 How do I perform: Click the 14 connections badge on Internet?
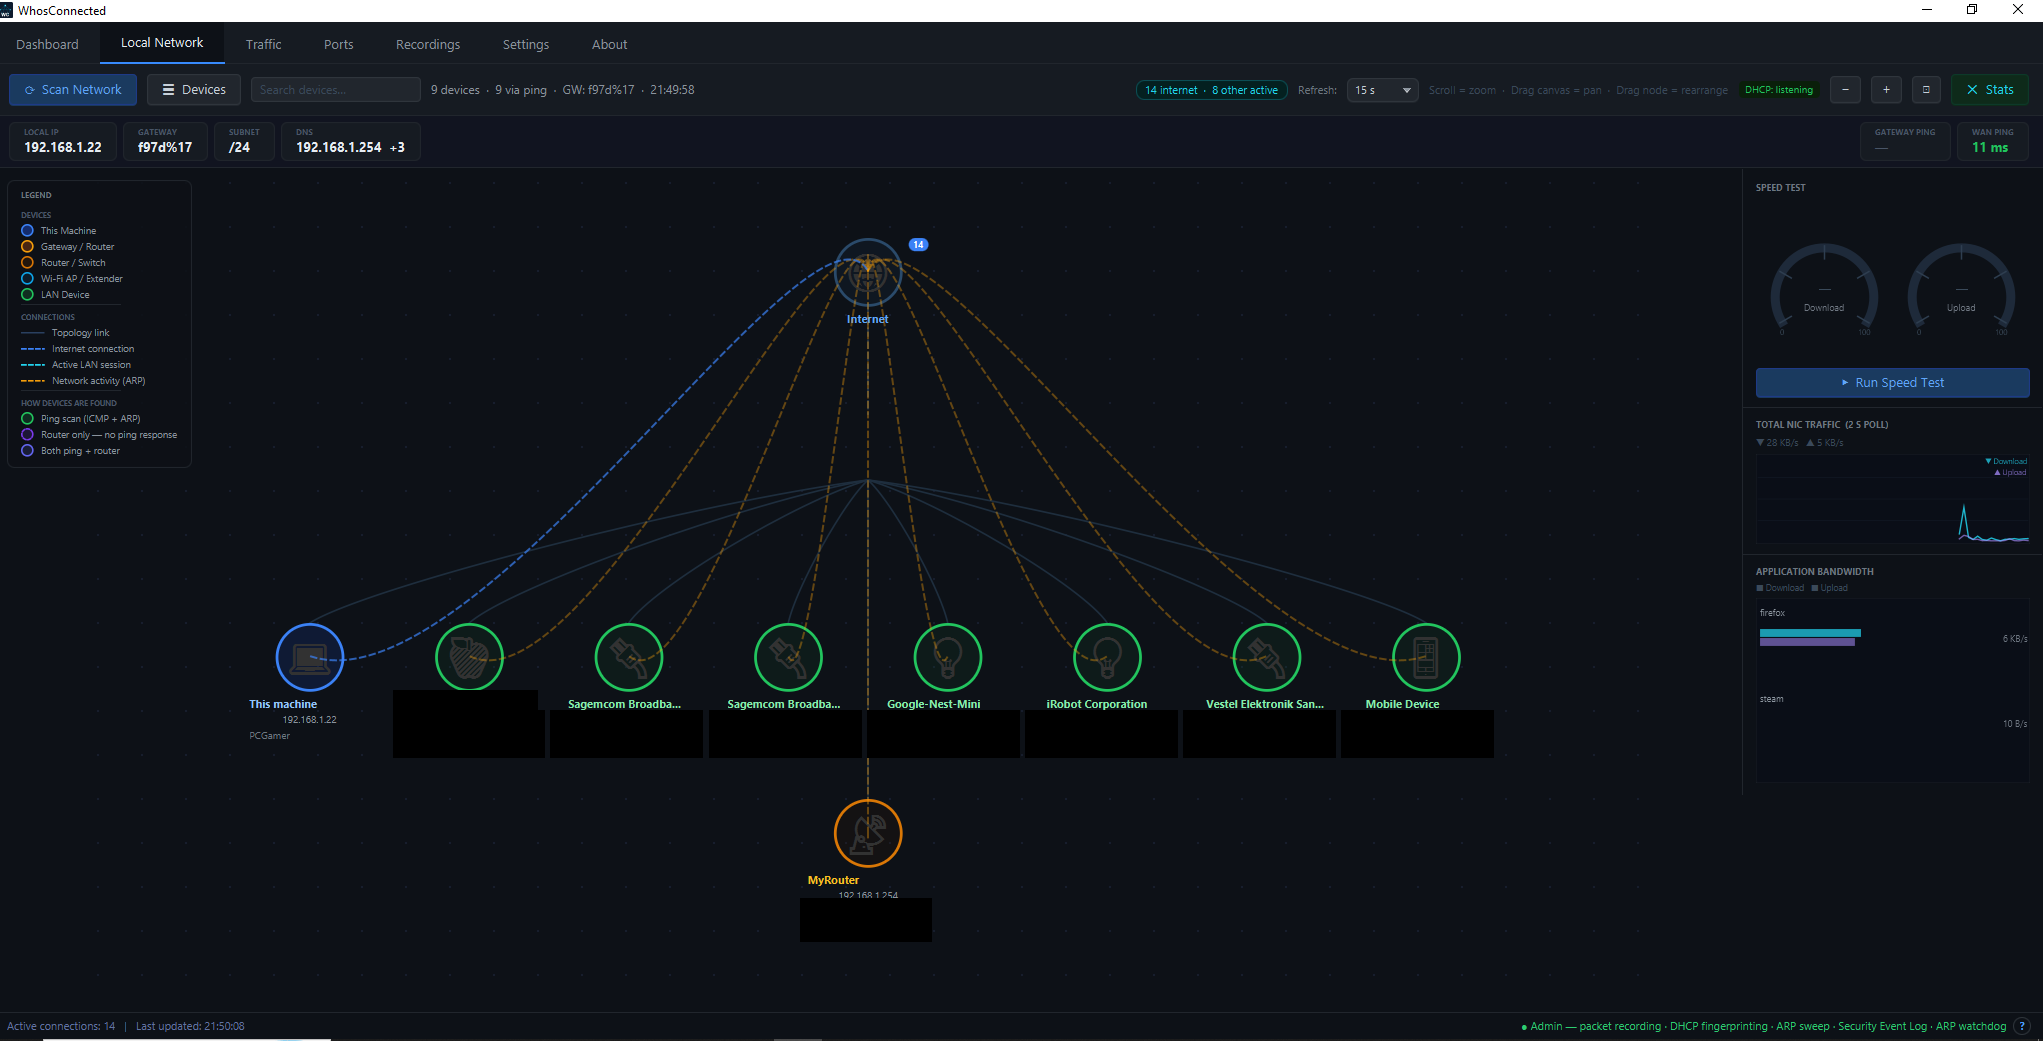tap(918, 245)
